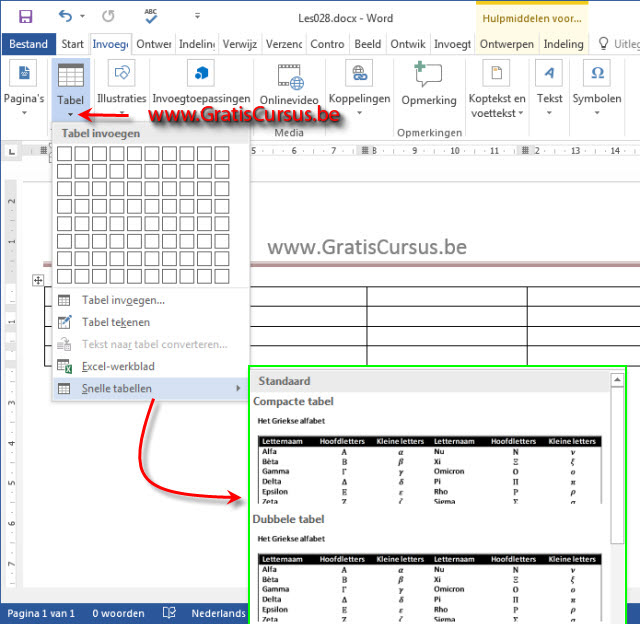Open the Koptekst en voettekst icon

496,73
